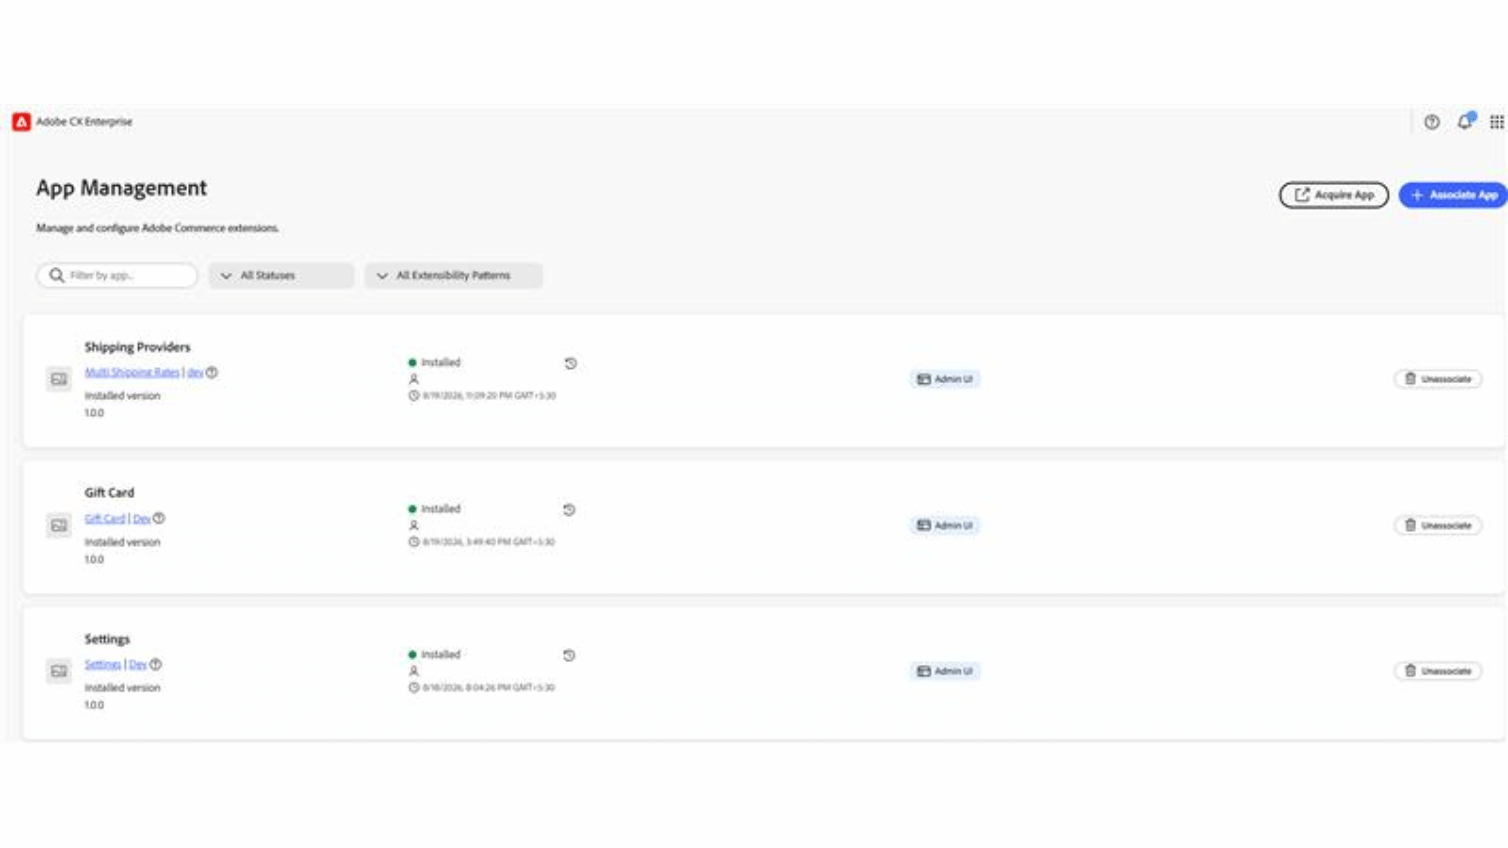Click the info icon beside Gift Card link
This screenshot has width=1508, height=848.
coord(159,518)
